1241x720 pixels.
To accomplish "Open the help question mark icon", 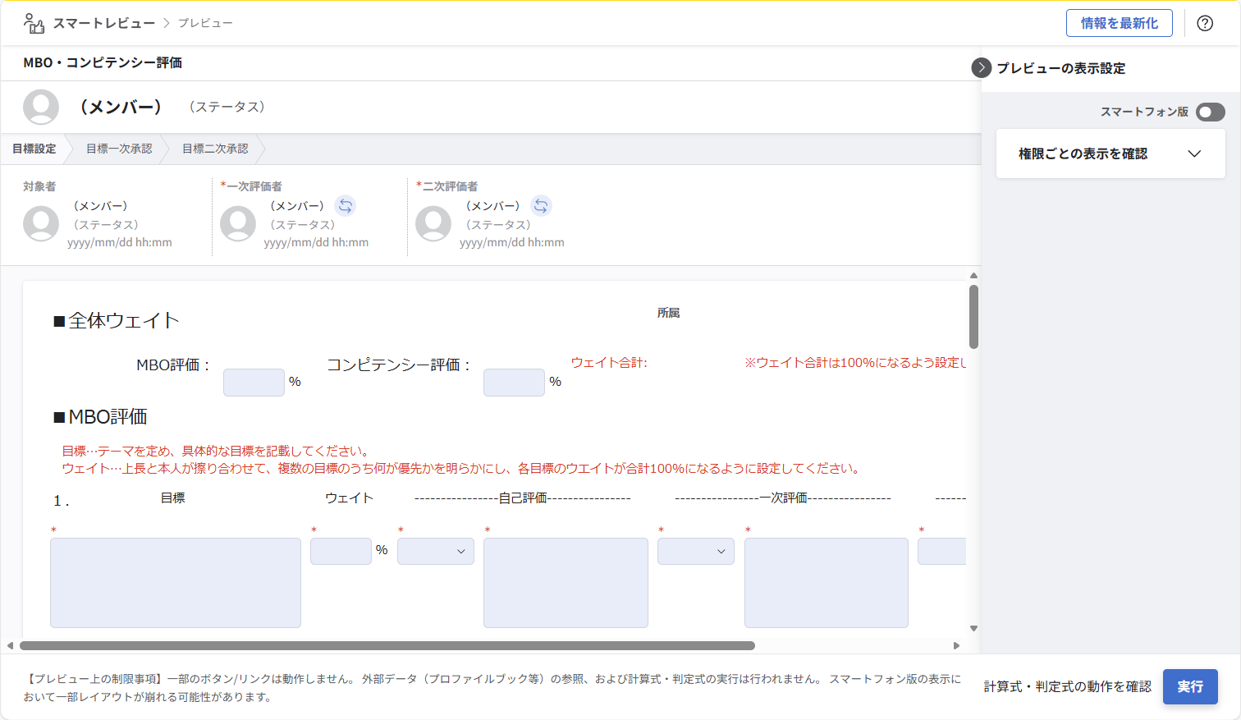I will (1204, 23).
